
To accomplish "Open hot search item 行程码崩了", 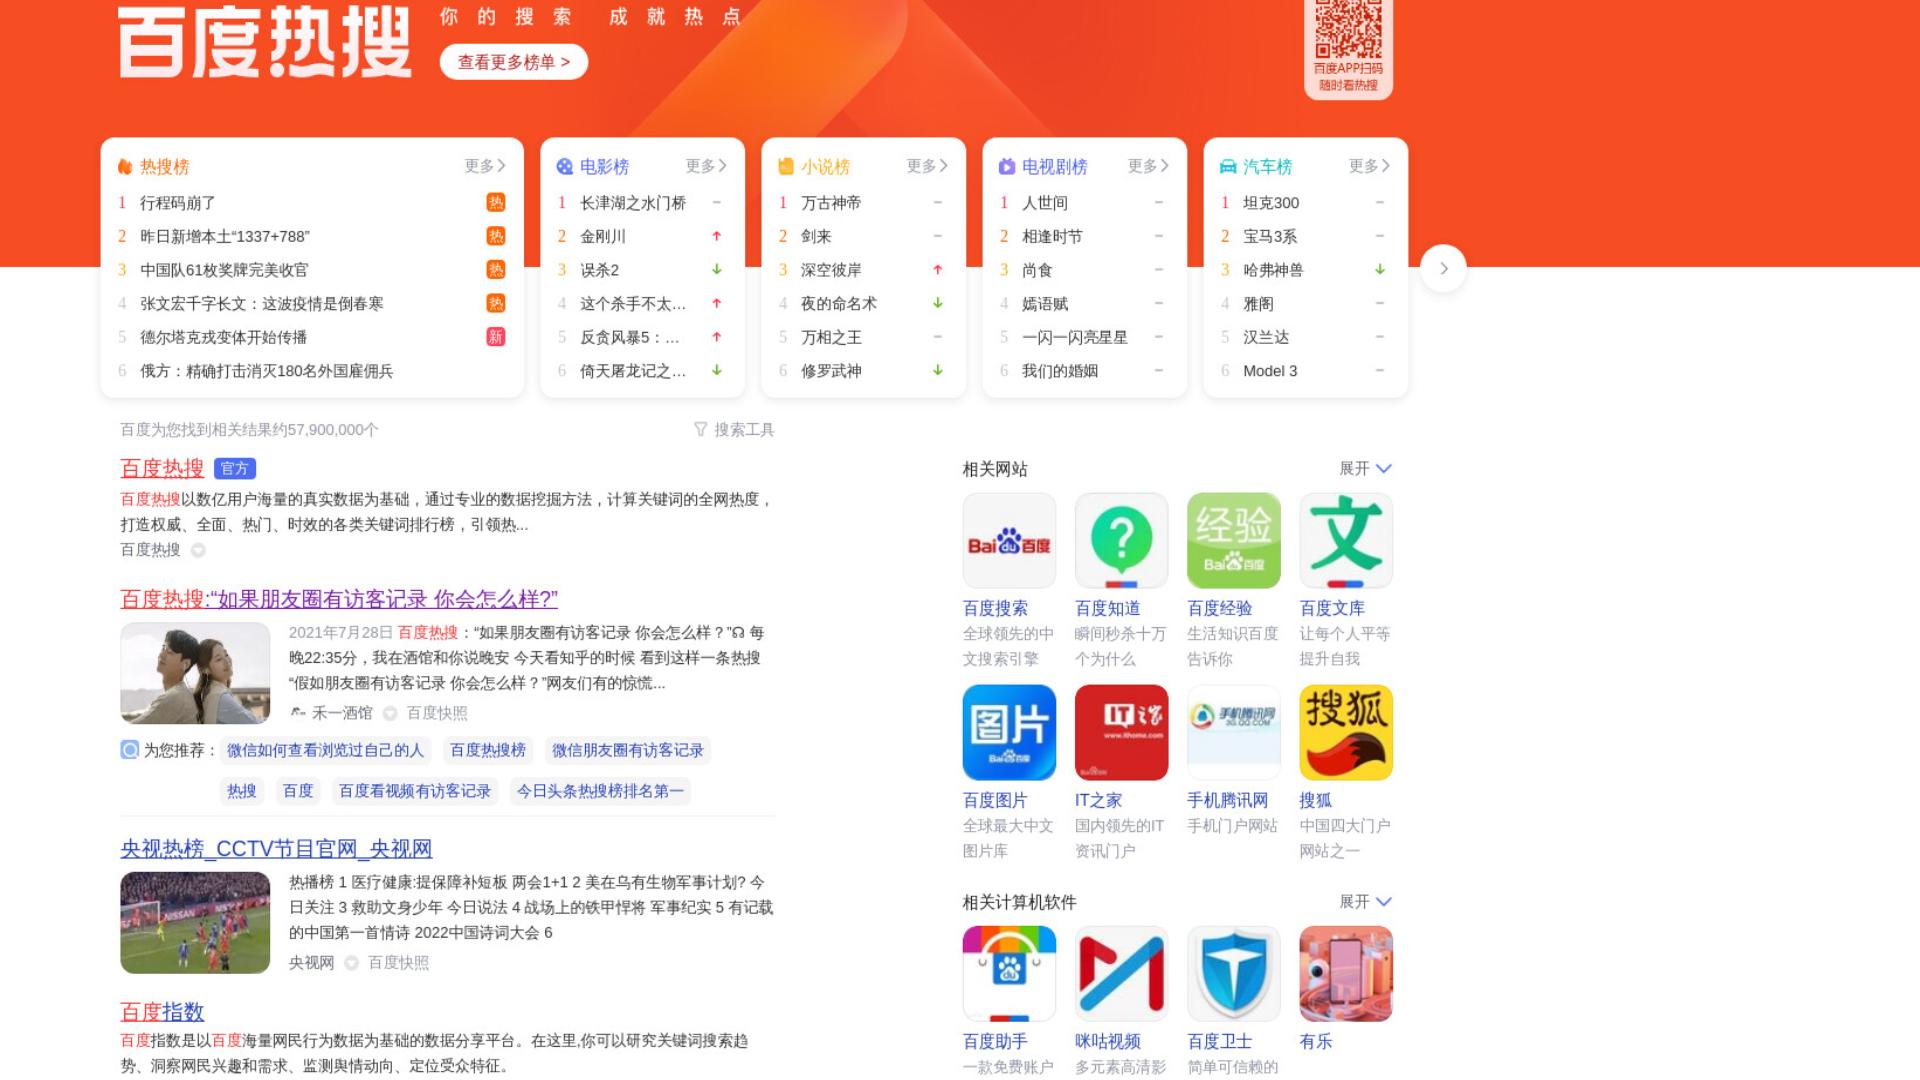I will pos(178,203).
